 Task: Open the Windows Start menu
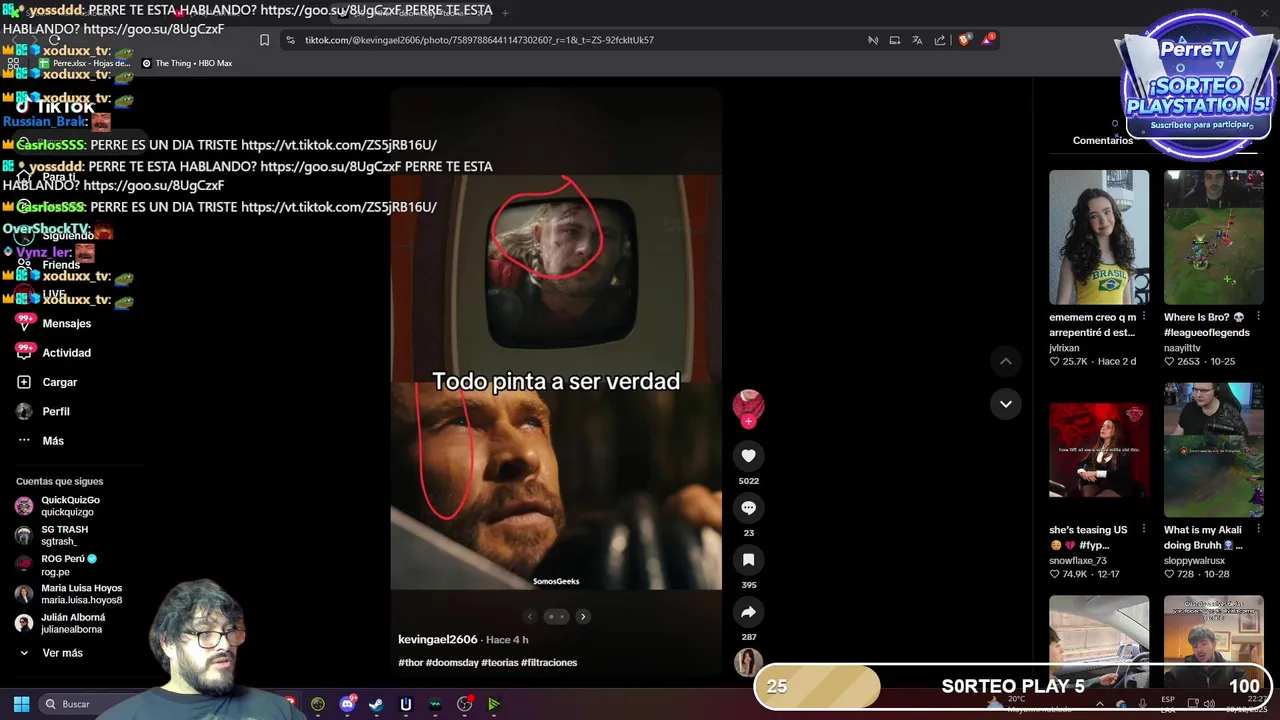coord(21,704)
